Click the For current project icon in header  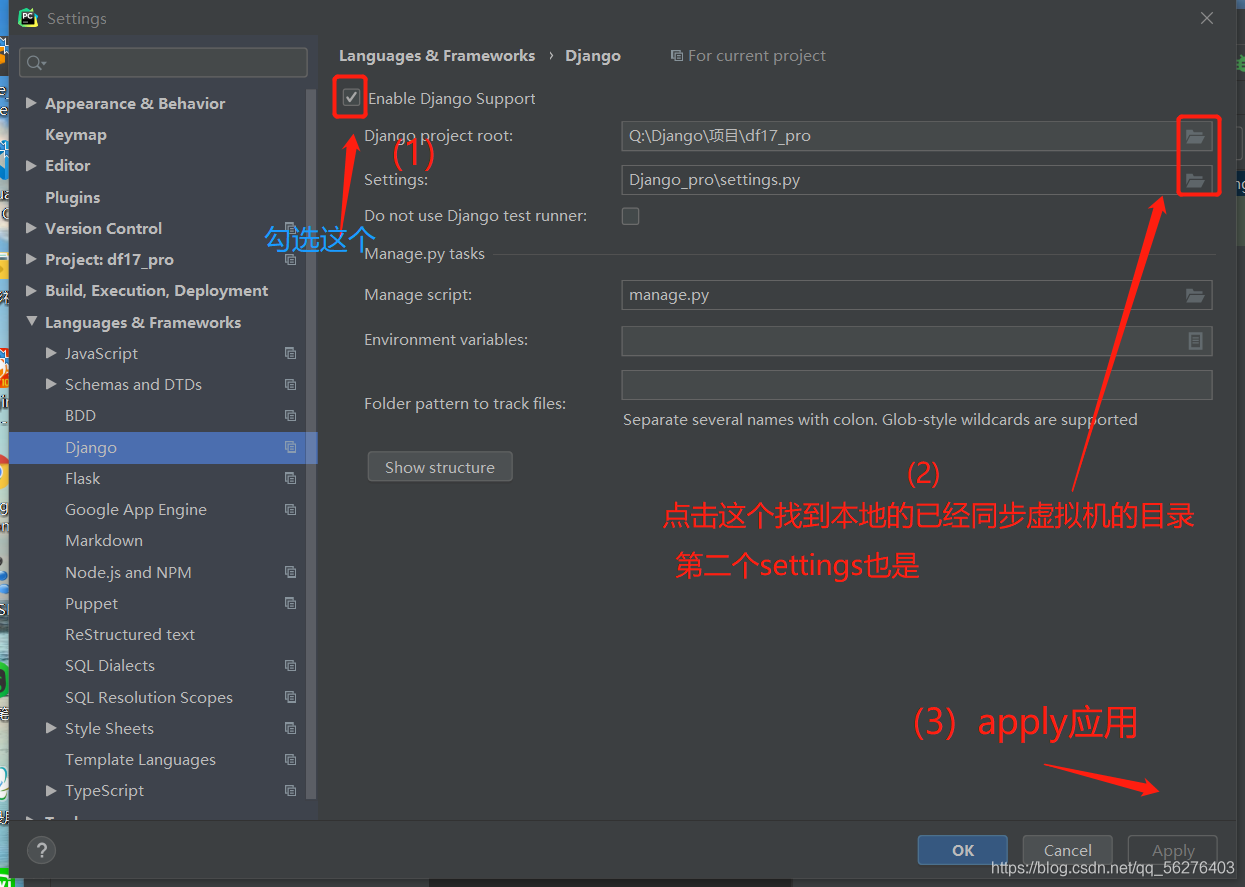(x=677, y=56)
